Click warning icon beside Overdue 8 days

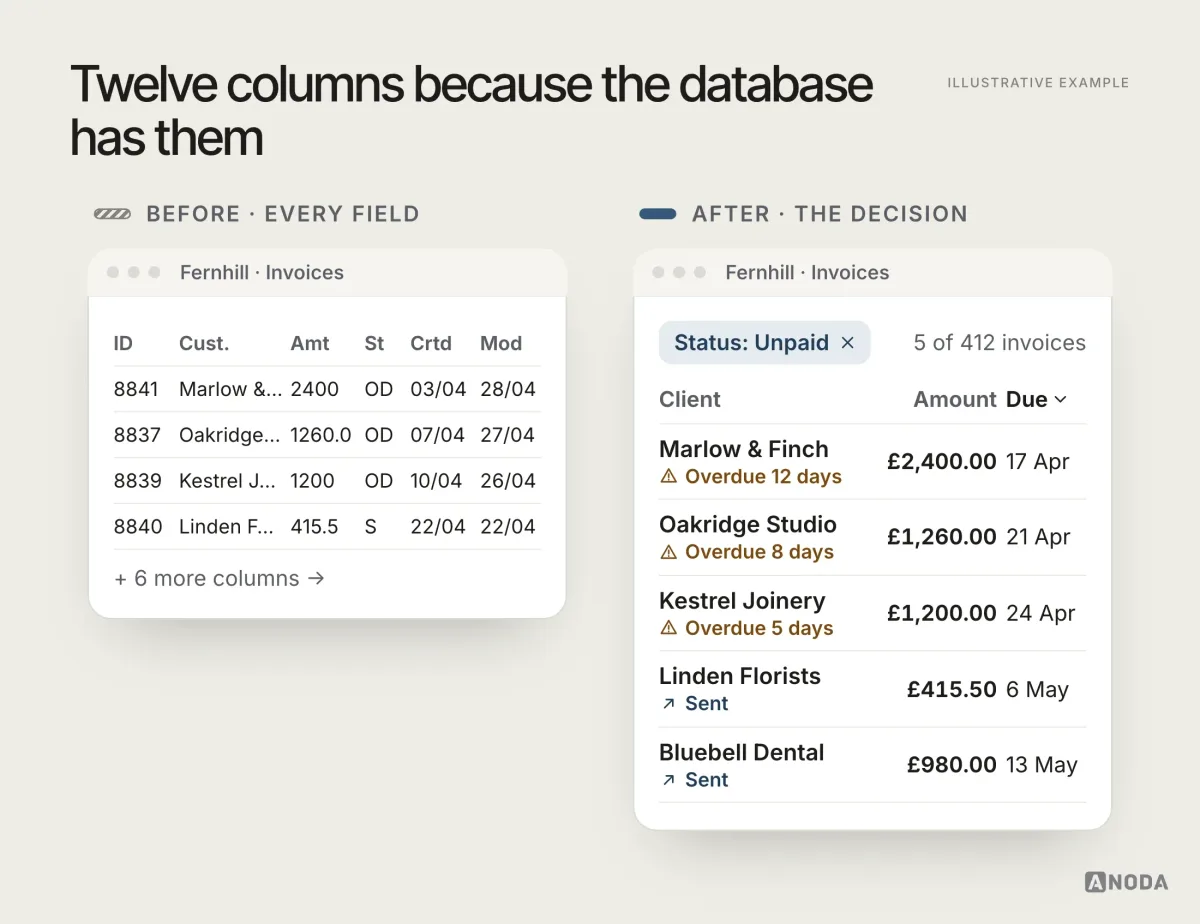tap(669, 552)
